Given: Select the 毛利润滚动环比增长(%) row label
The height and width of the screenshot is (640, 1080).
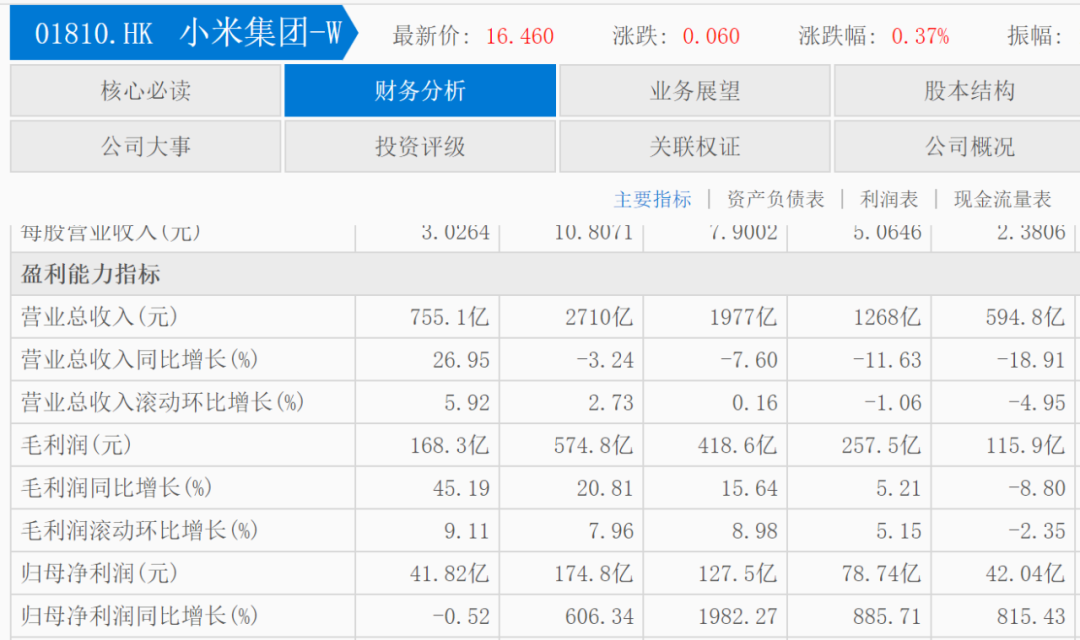Looking at the screenshot, I should click(139, 530).
